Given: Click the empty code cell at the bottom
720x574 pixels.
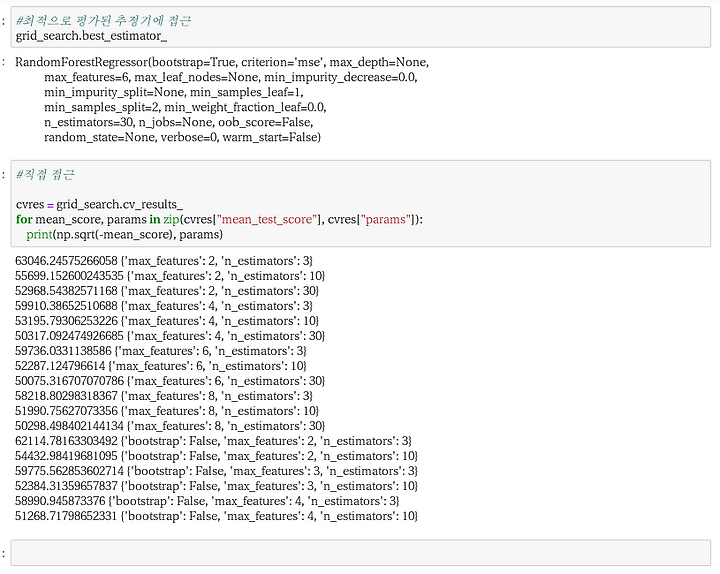Looking at the screenshot, I should (361, 553).
